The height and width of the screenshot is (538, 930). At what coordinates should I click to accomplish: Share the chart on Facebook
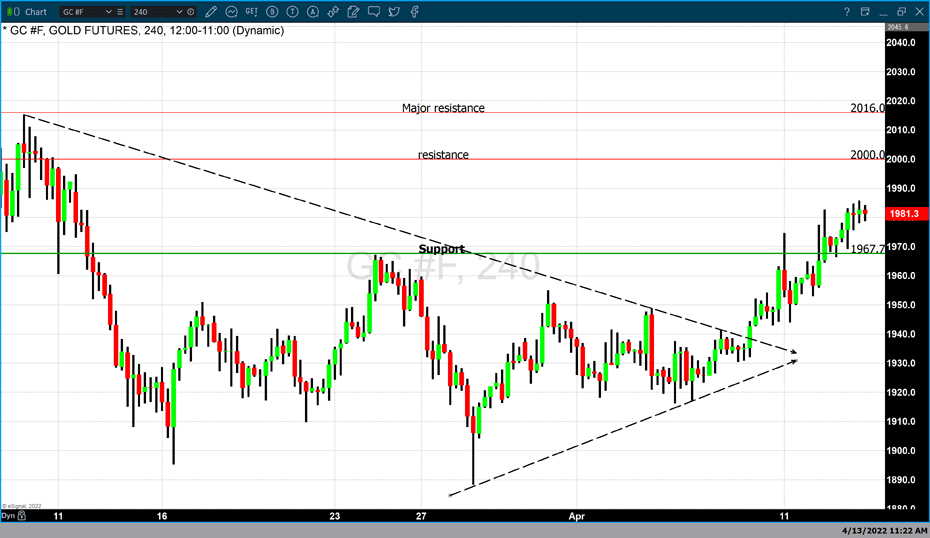click(x=414, y=11)
